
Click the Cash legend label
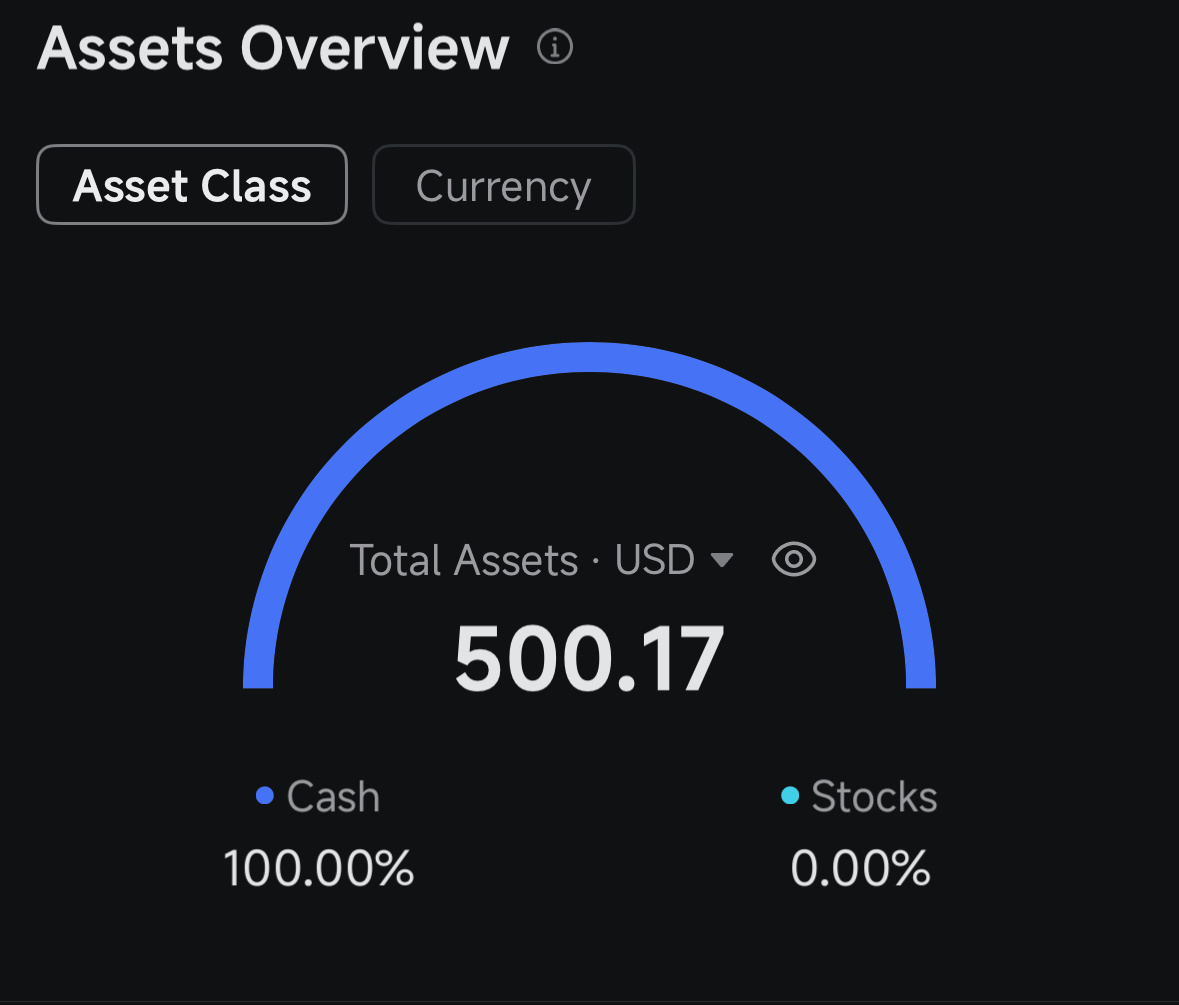(x=333, y=797)
